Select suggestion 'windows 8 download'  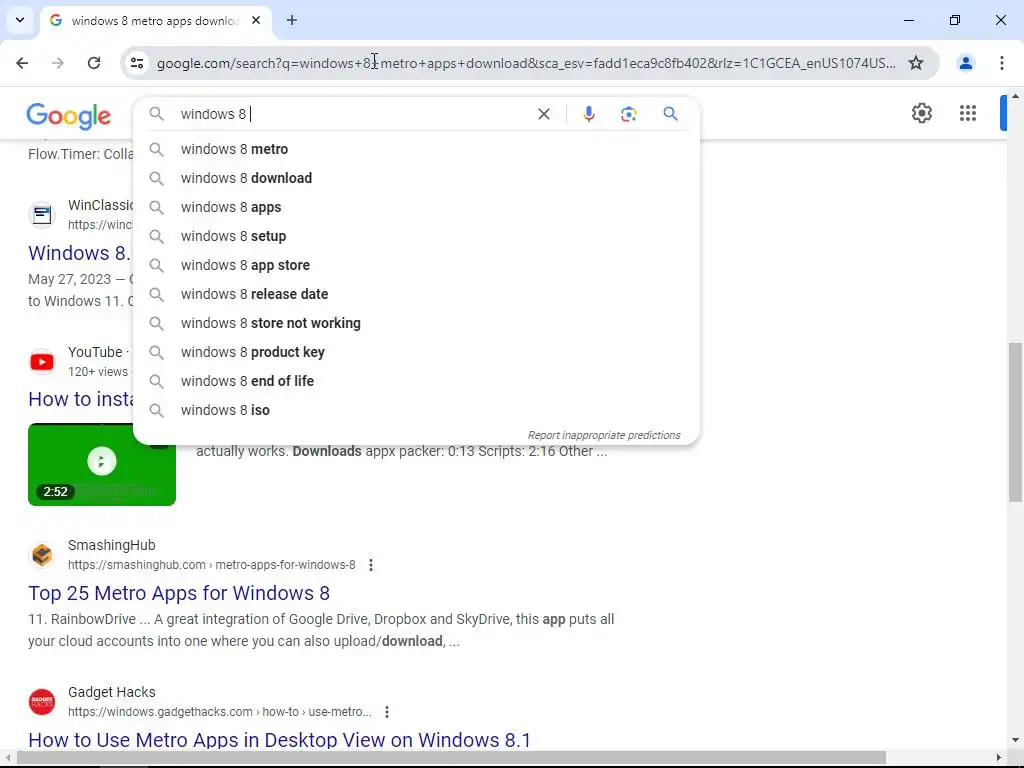click(416, 178)
